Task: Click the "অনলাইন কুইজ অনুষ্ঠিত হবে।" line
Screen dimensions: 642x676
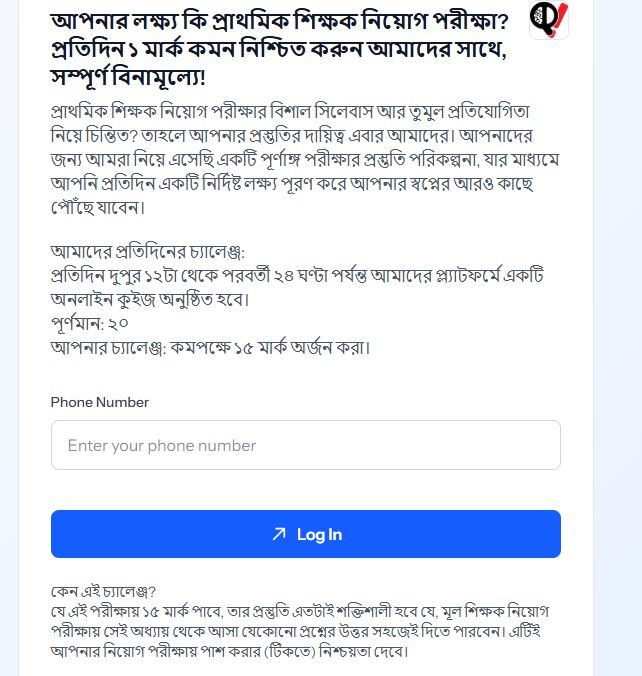Action: (x=150, y=300)
